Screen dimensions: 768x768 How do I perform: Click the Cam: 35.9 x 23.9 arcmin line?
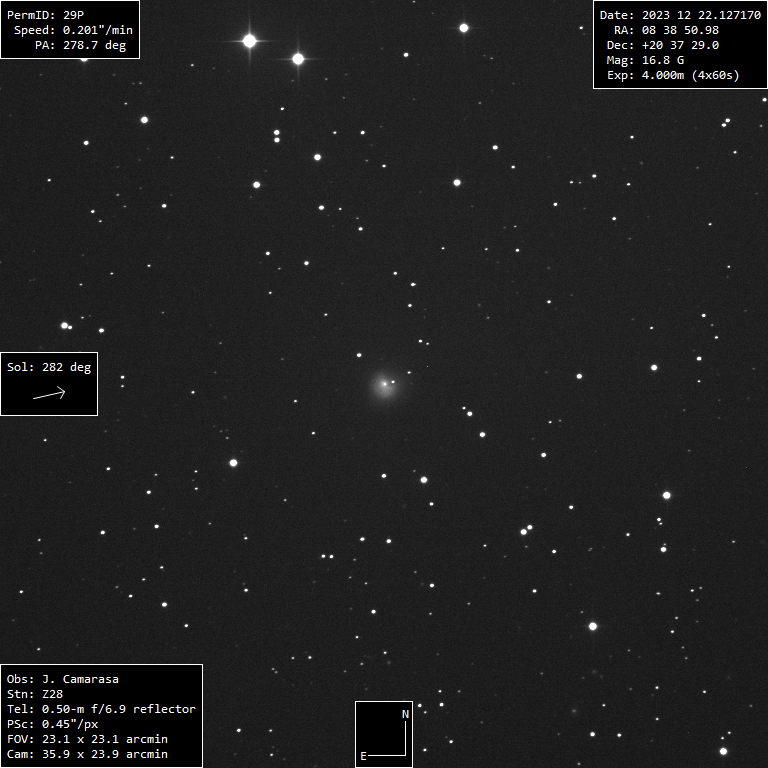point(87,754)
